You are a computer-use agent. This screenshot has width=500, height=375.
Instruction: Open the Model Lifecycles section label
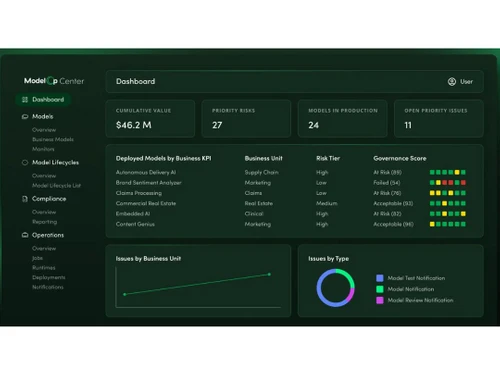tap(55, 162)
